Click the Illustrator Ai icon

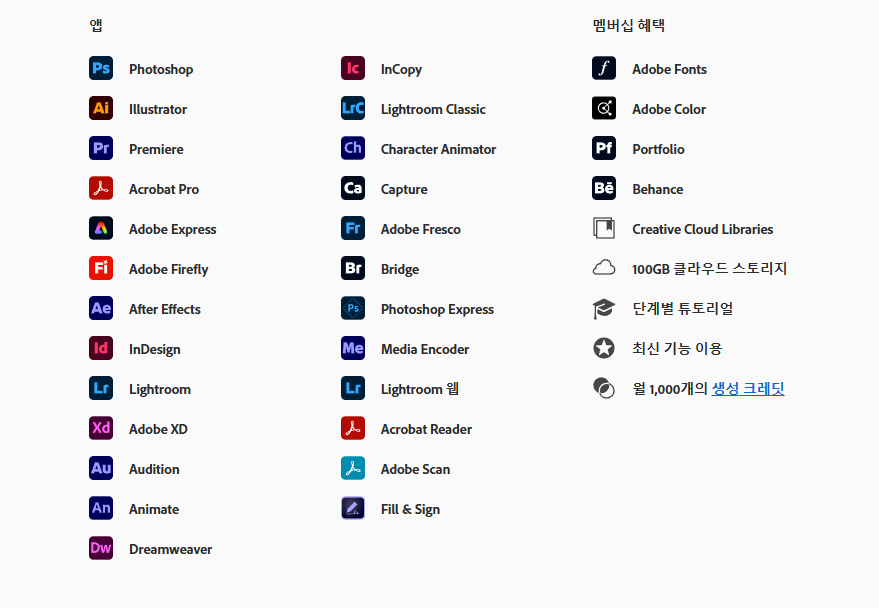point(101,108)
